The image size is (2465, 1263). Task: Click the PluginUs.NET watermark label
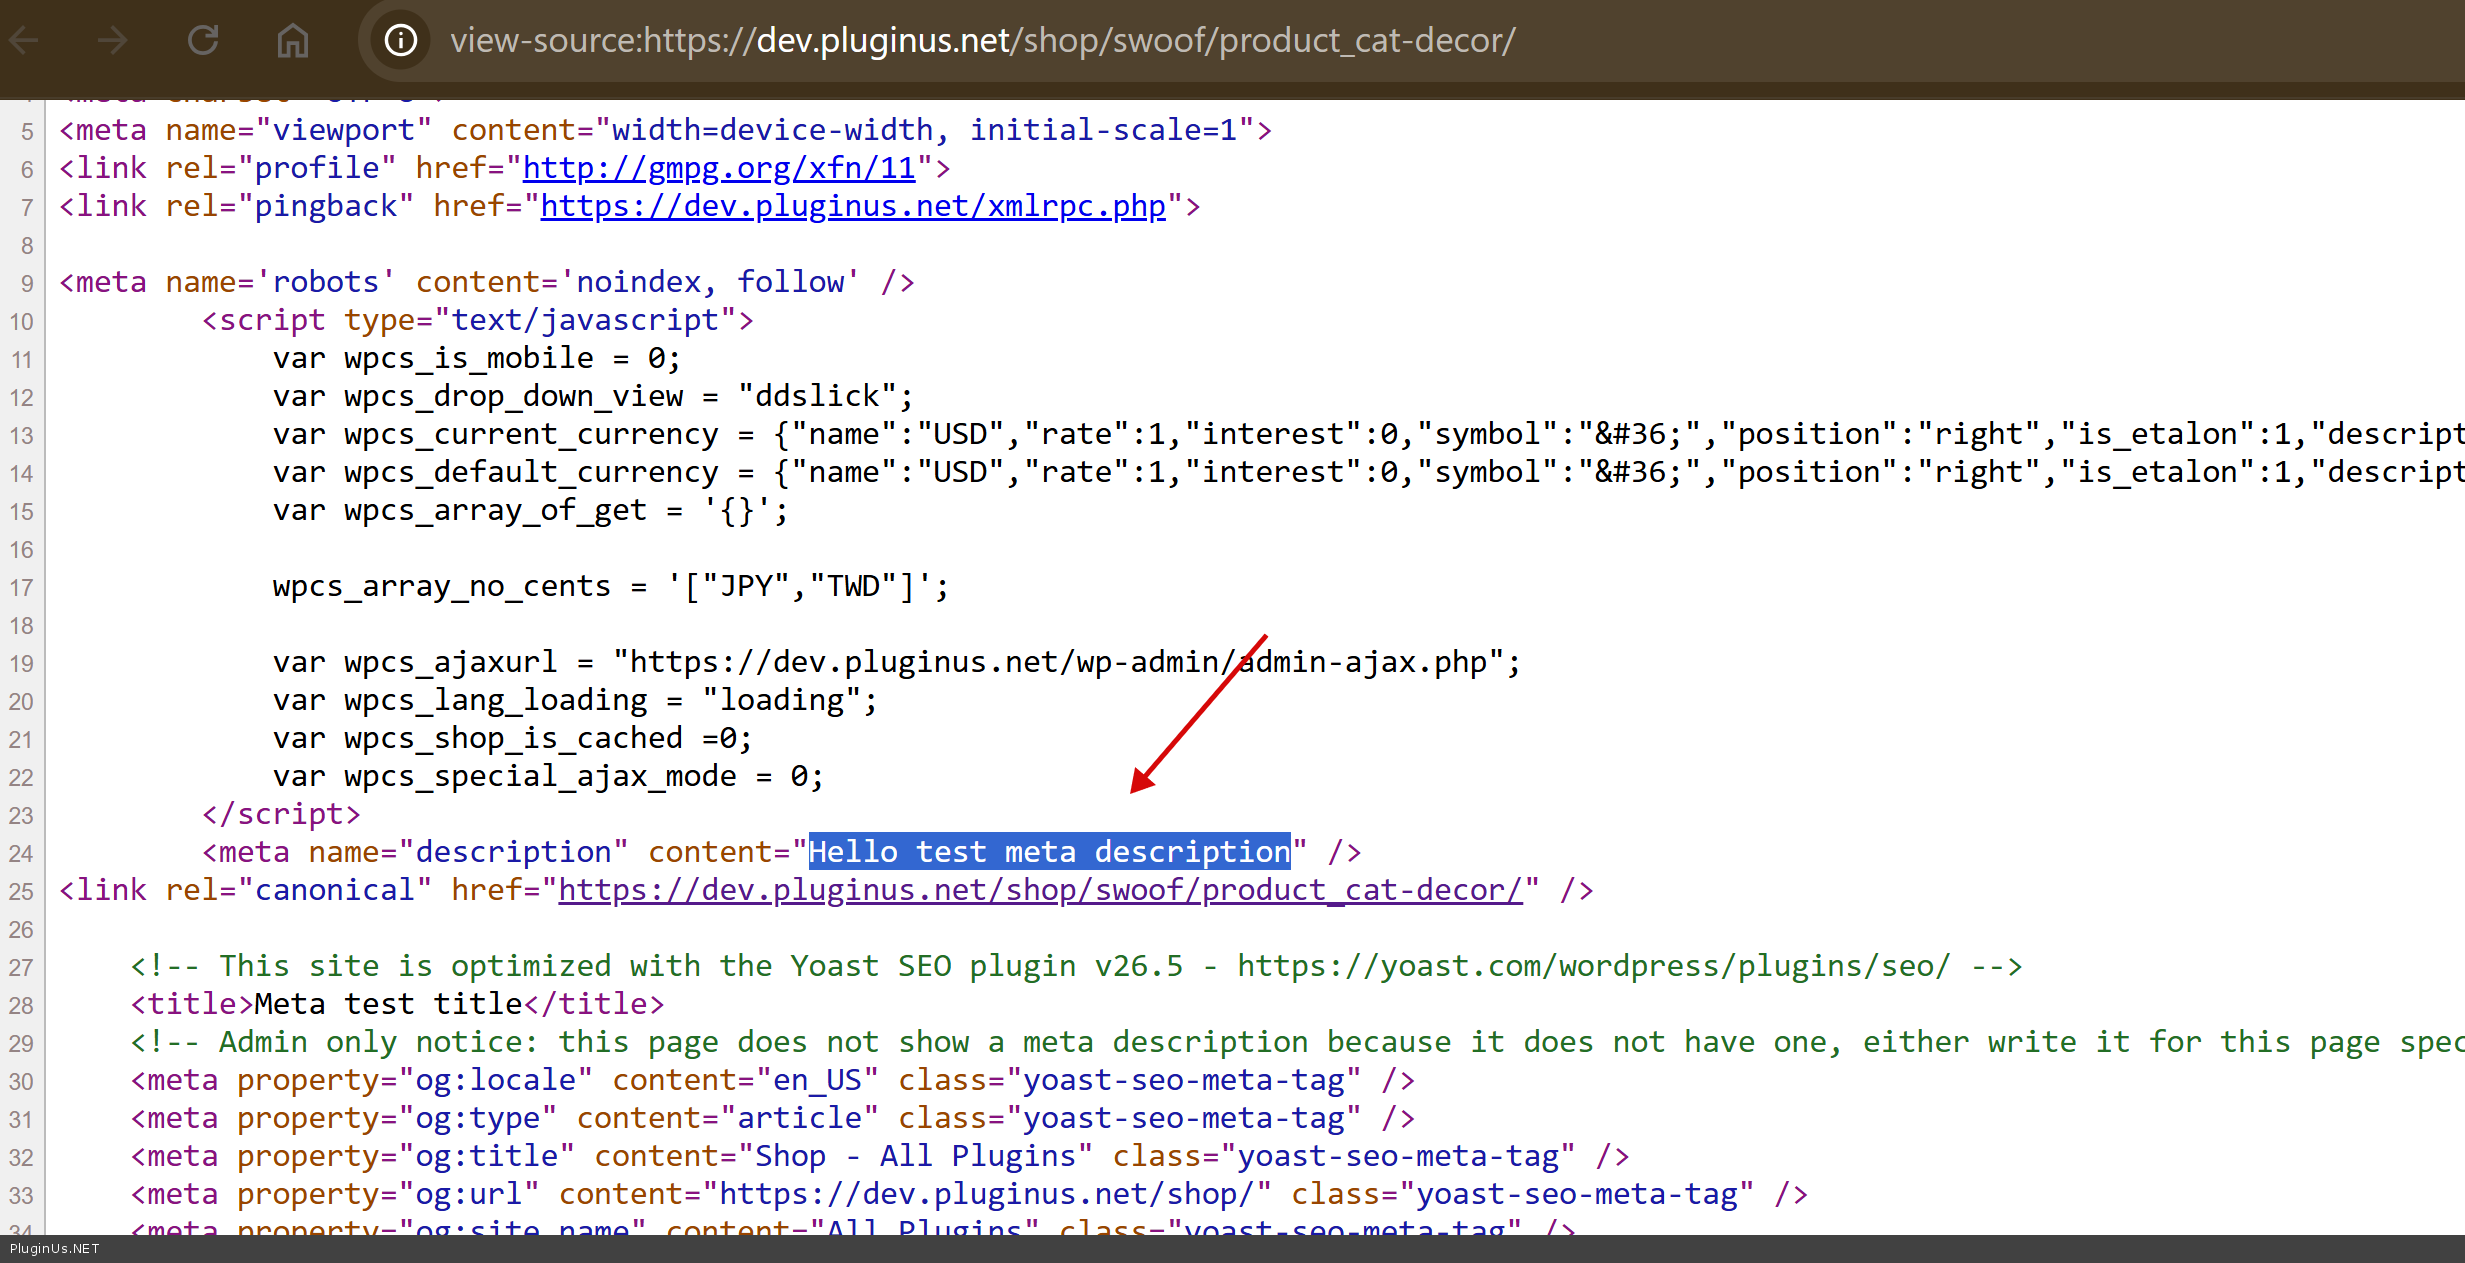coord(55,1249)
